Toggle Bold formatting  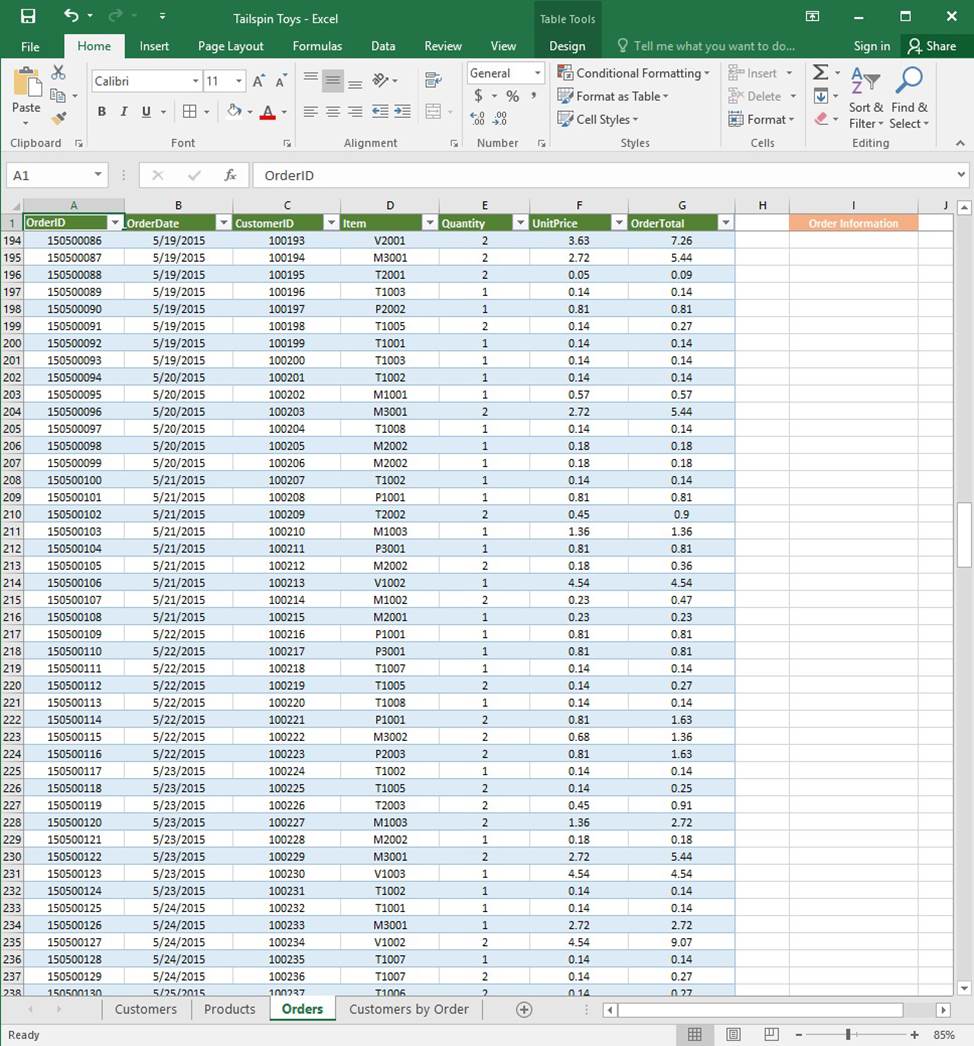click(x=101, y=112)
